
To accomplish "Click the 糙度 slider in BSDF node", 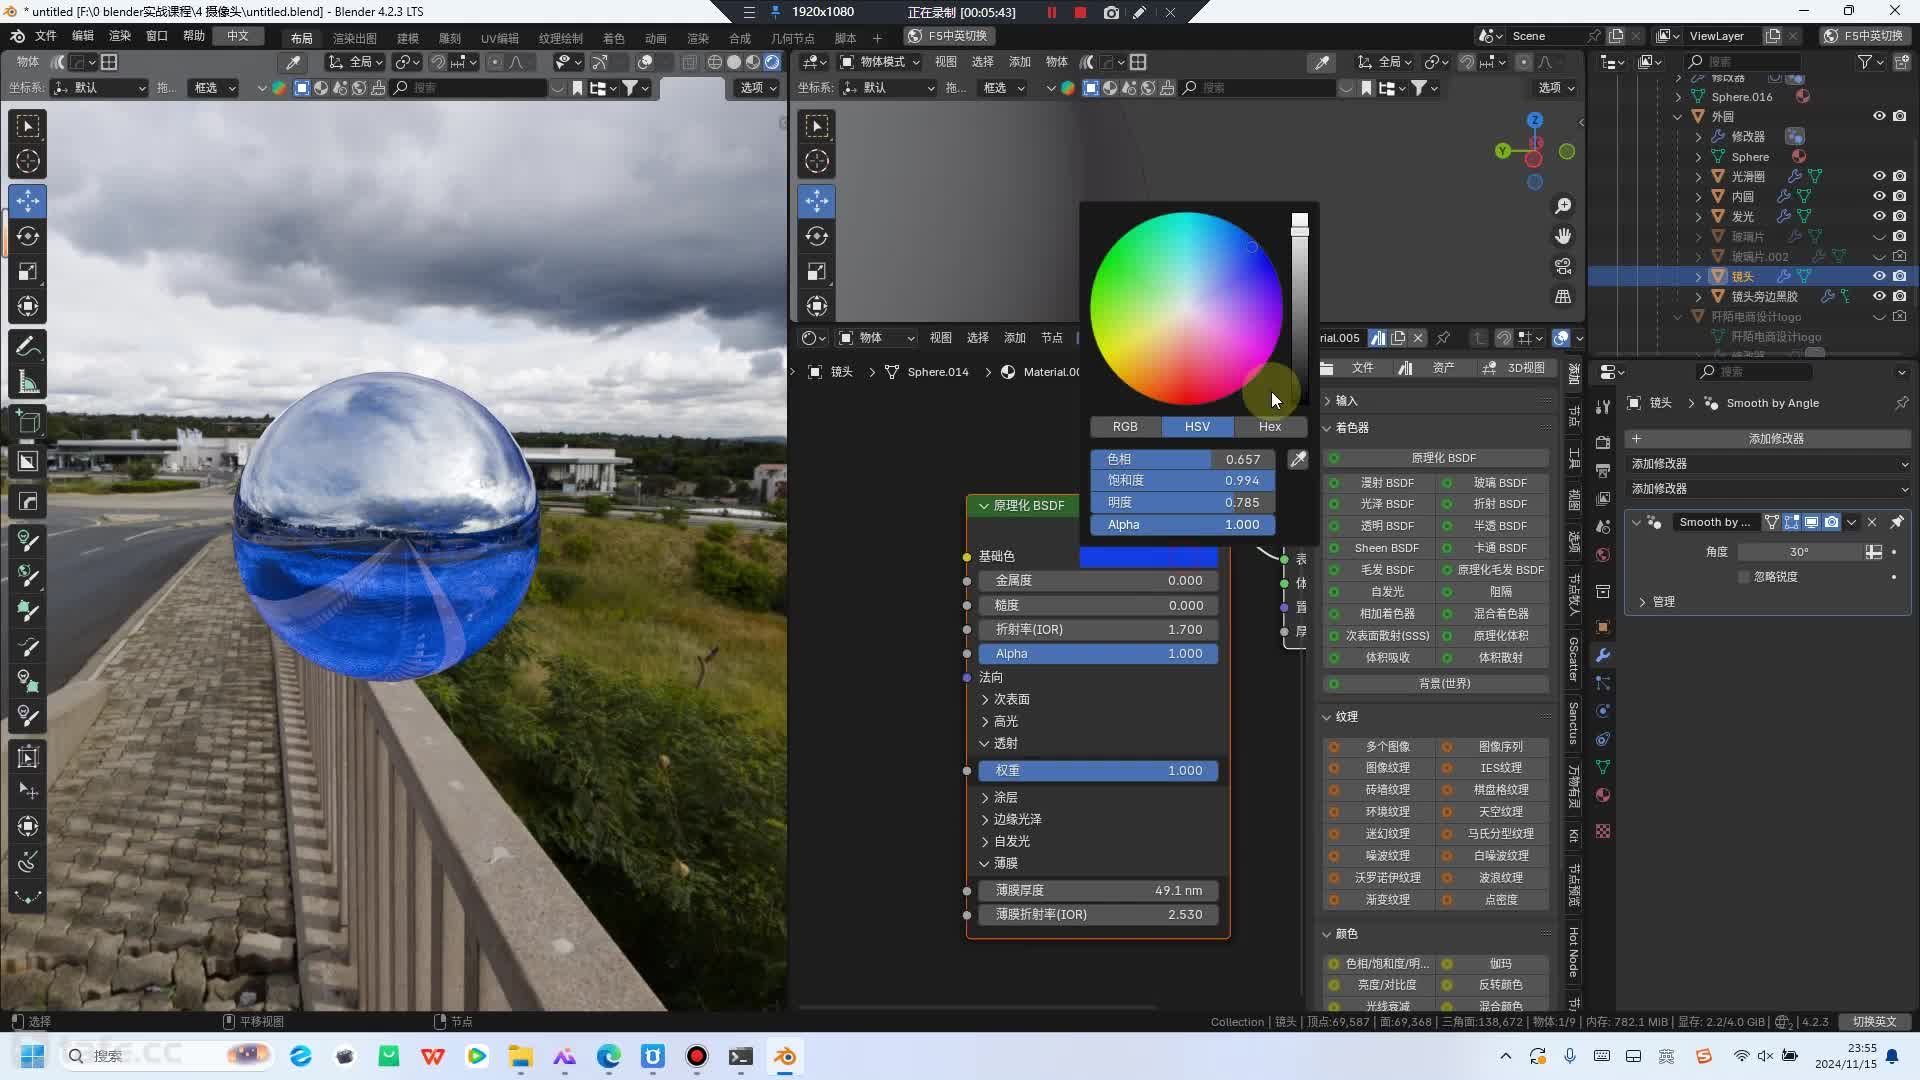I will 1098,605.
